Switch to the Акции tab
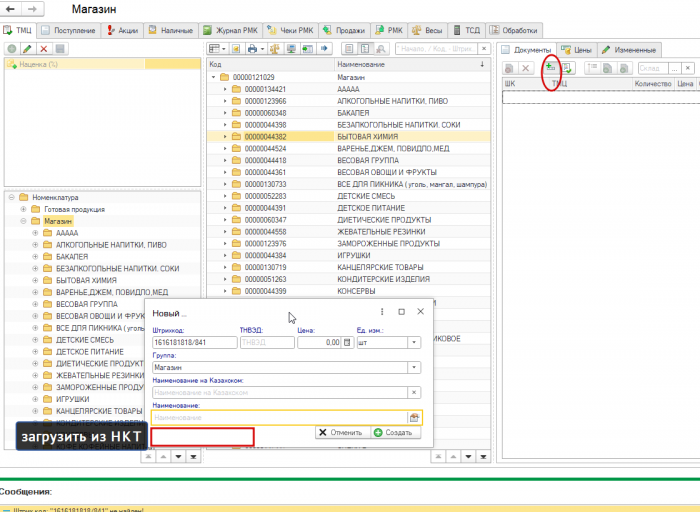Image resolution: width=700 pixels, height=512 pixels. click(x=122, y=30)
